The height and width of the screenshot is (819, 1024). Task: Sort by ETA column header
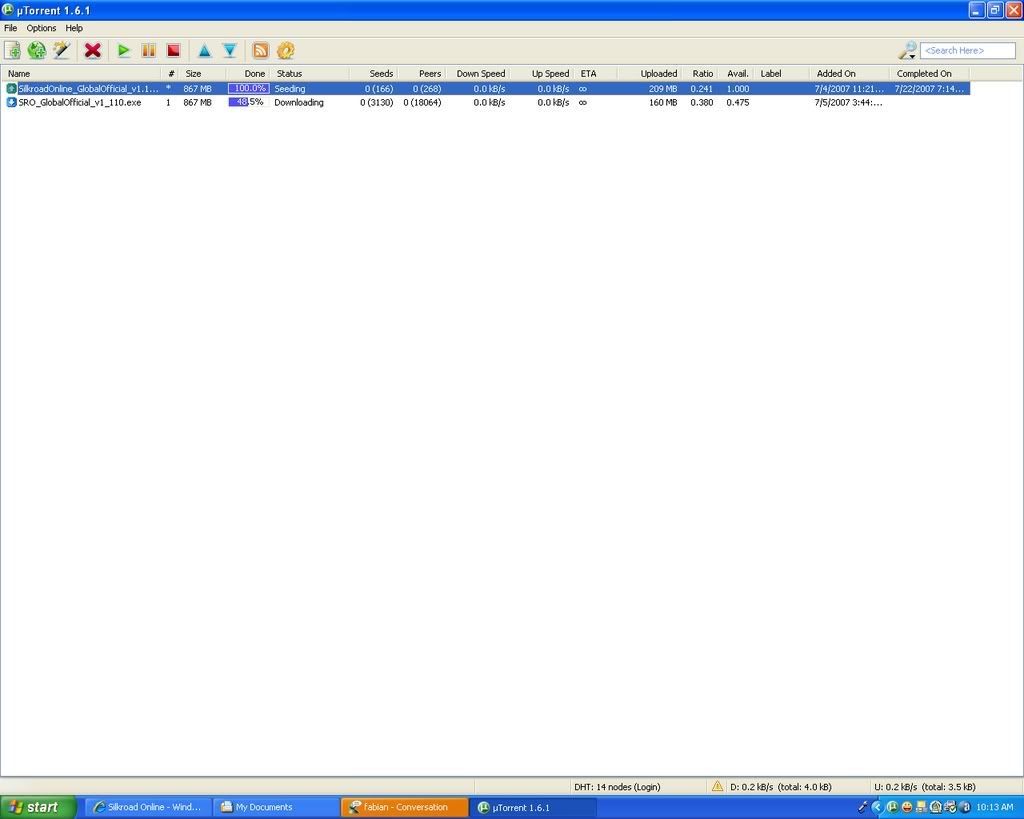pos(596,74)
